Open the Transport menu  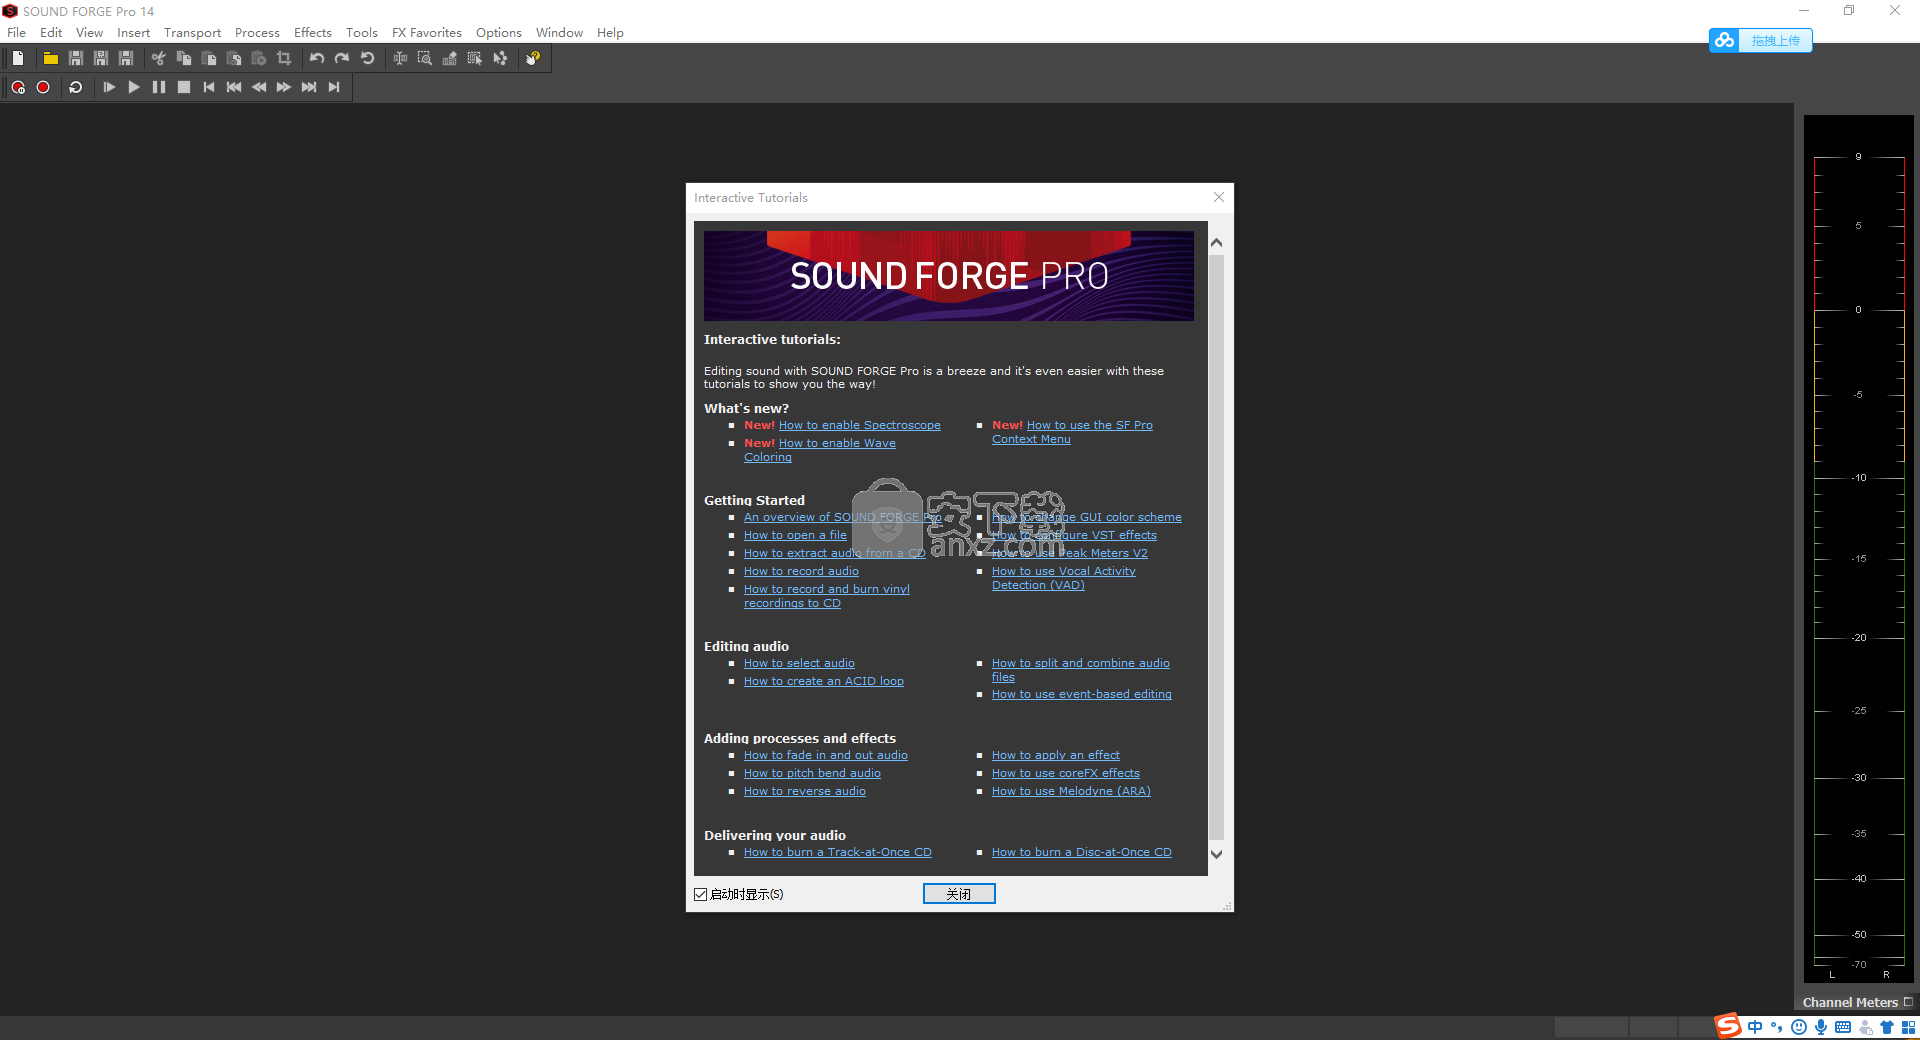click(192, 33)
